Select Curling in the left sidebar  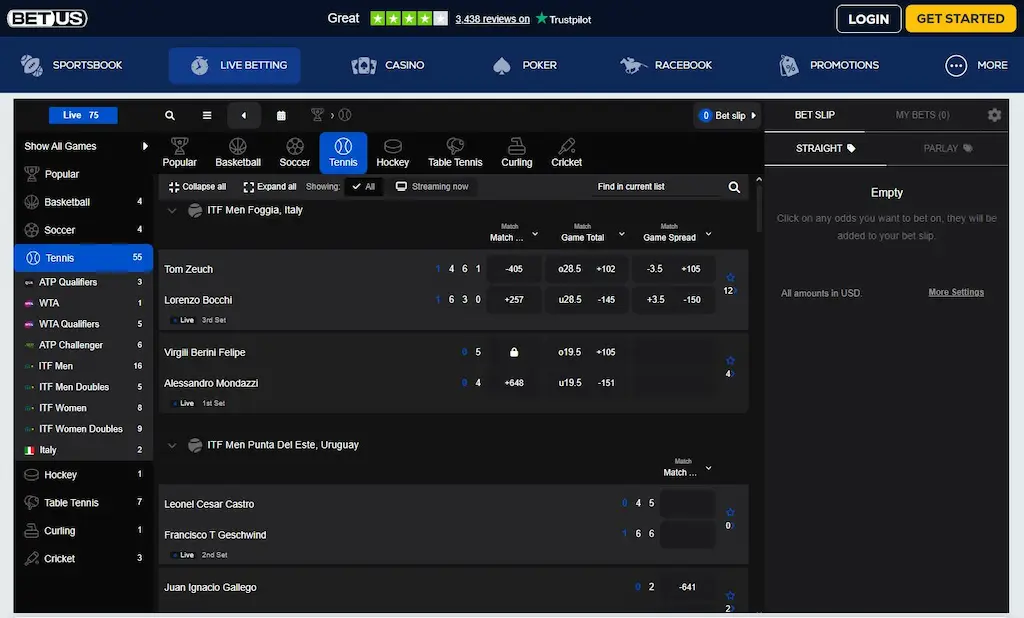[84, 531]
